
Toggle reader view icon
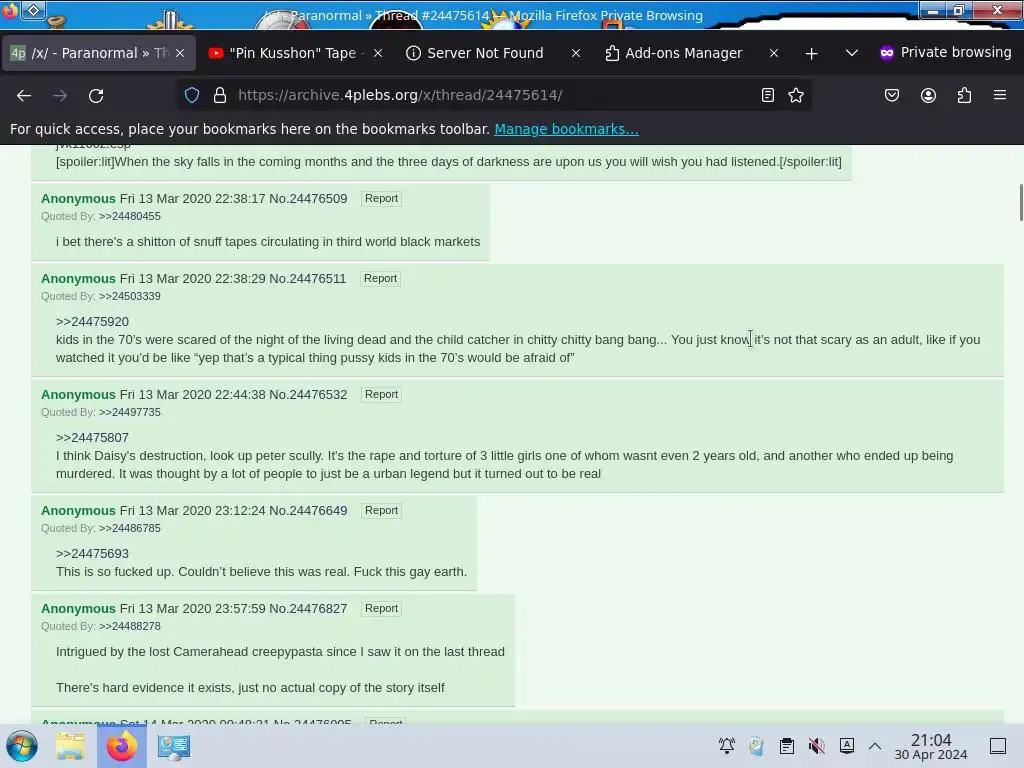pos(768,95)
